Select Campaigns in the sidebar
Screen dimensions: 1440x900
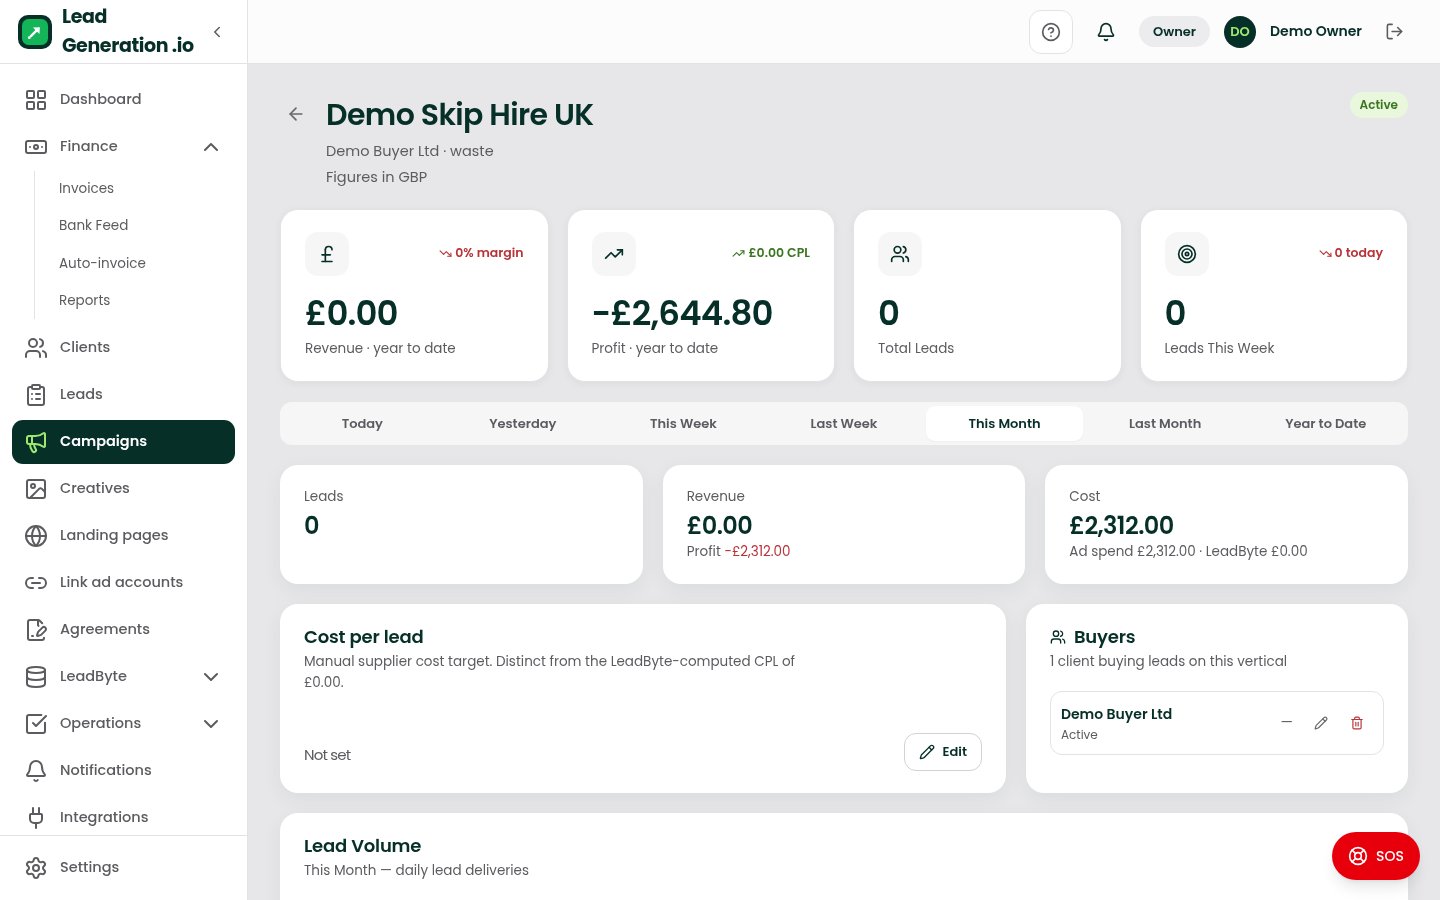pos(124,441)
